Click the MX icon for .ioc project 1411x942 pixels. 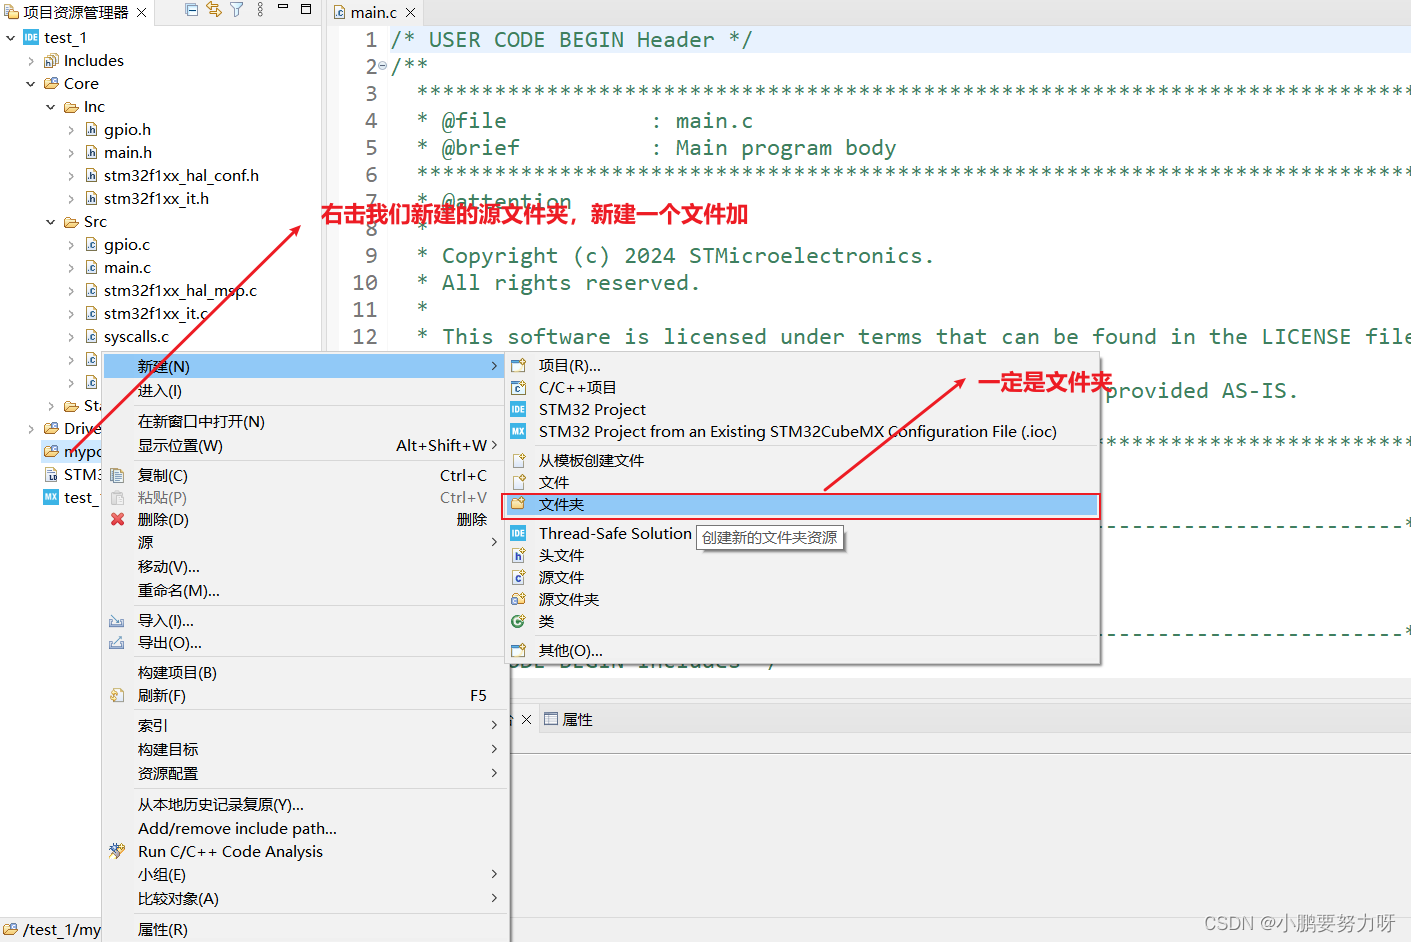518,431
